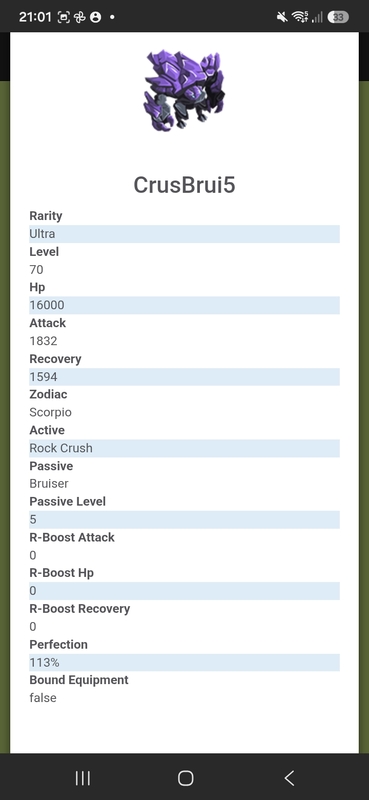This screenshot has width=369, height=800.
Task: Tap the account notification icon in status bar
Action: 95,17
